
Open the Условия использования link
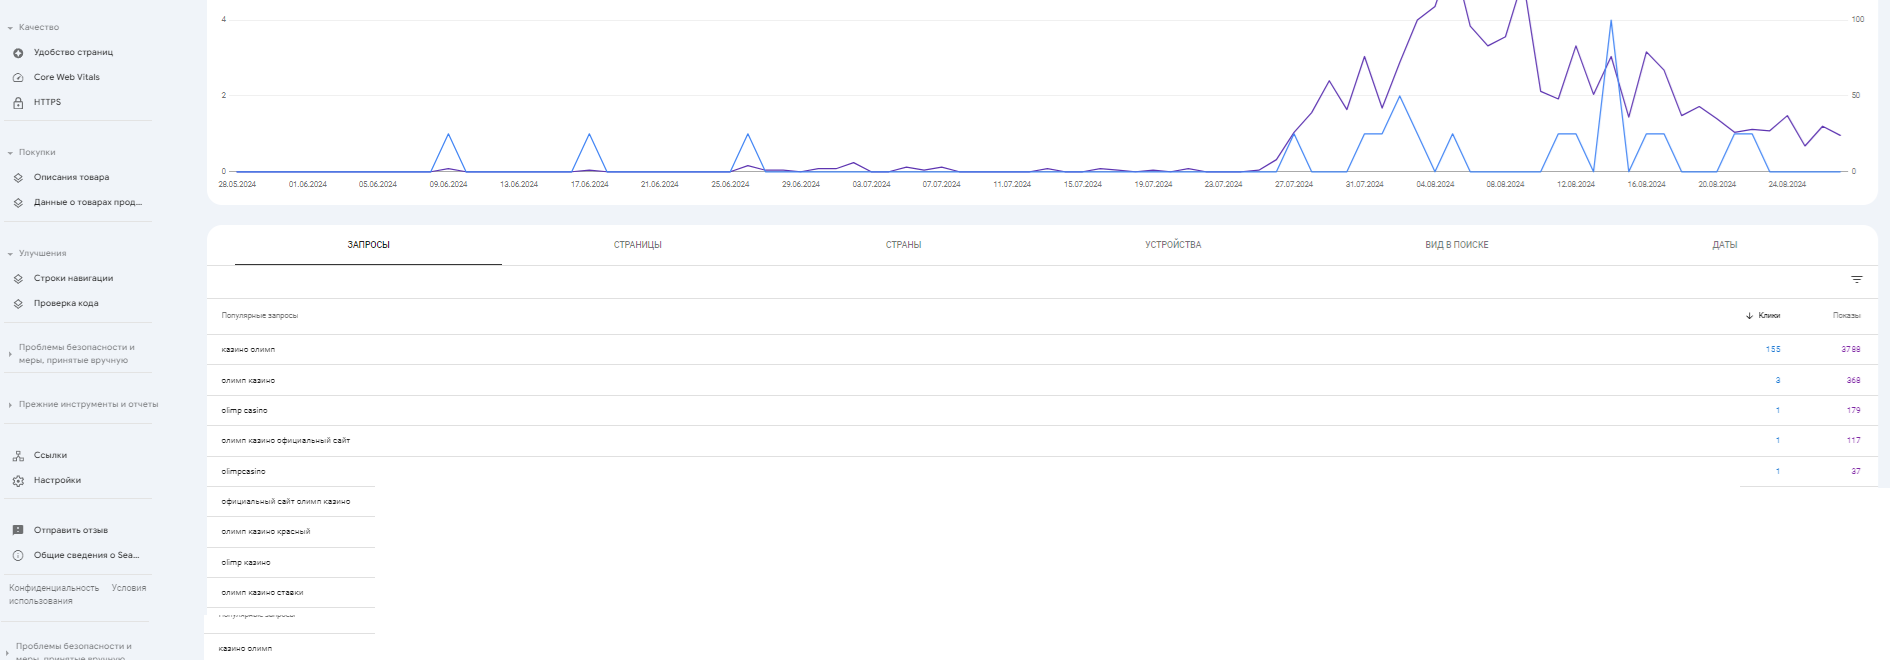78,595
